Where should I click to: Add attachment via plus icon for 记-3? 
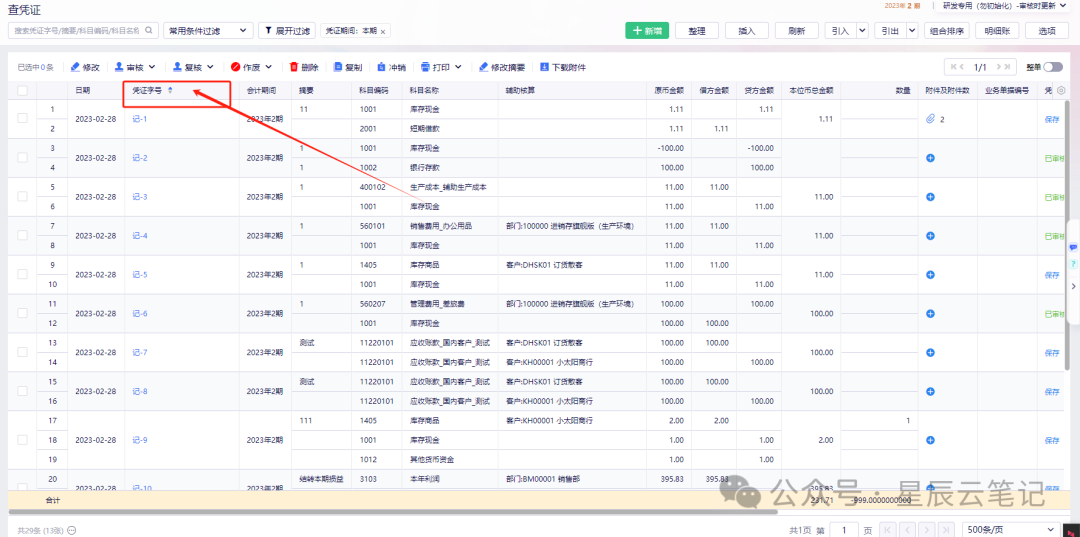[x=930, y=197]
